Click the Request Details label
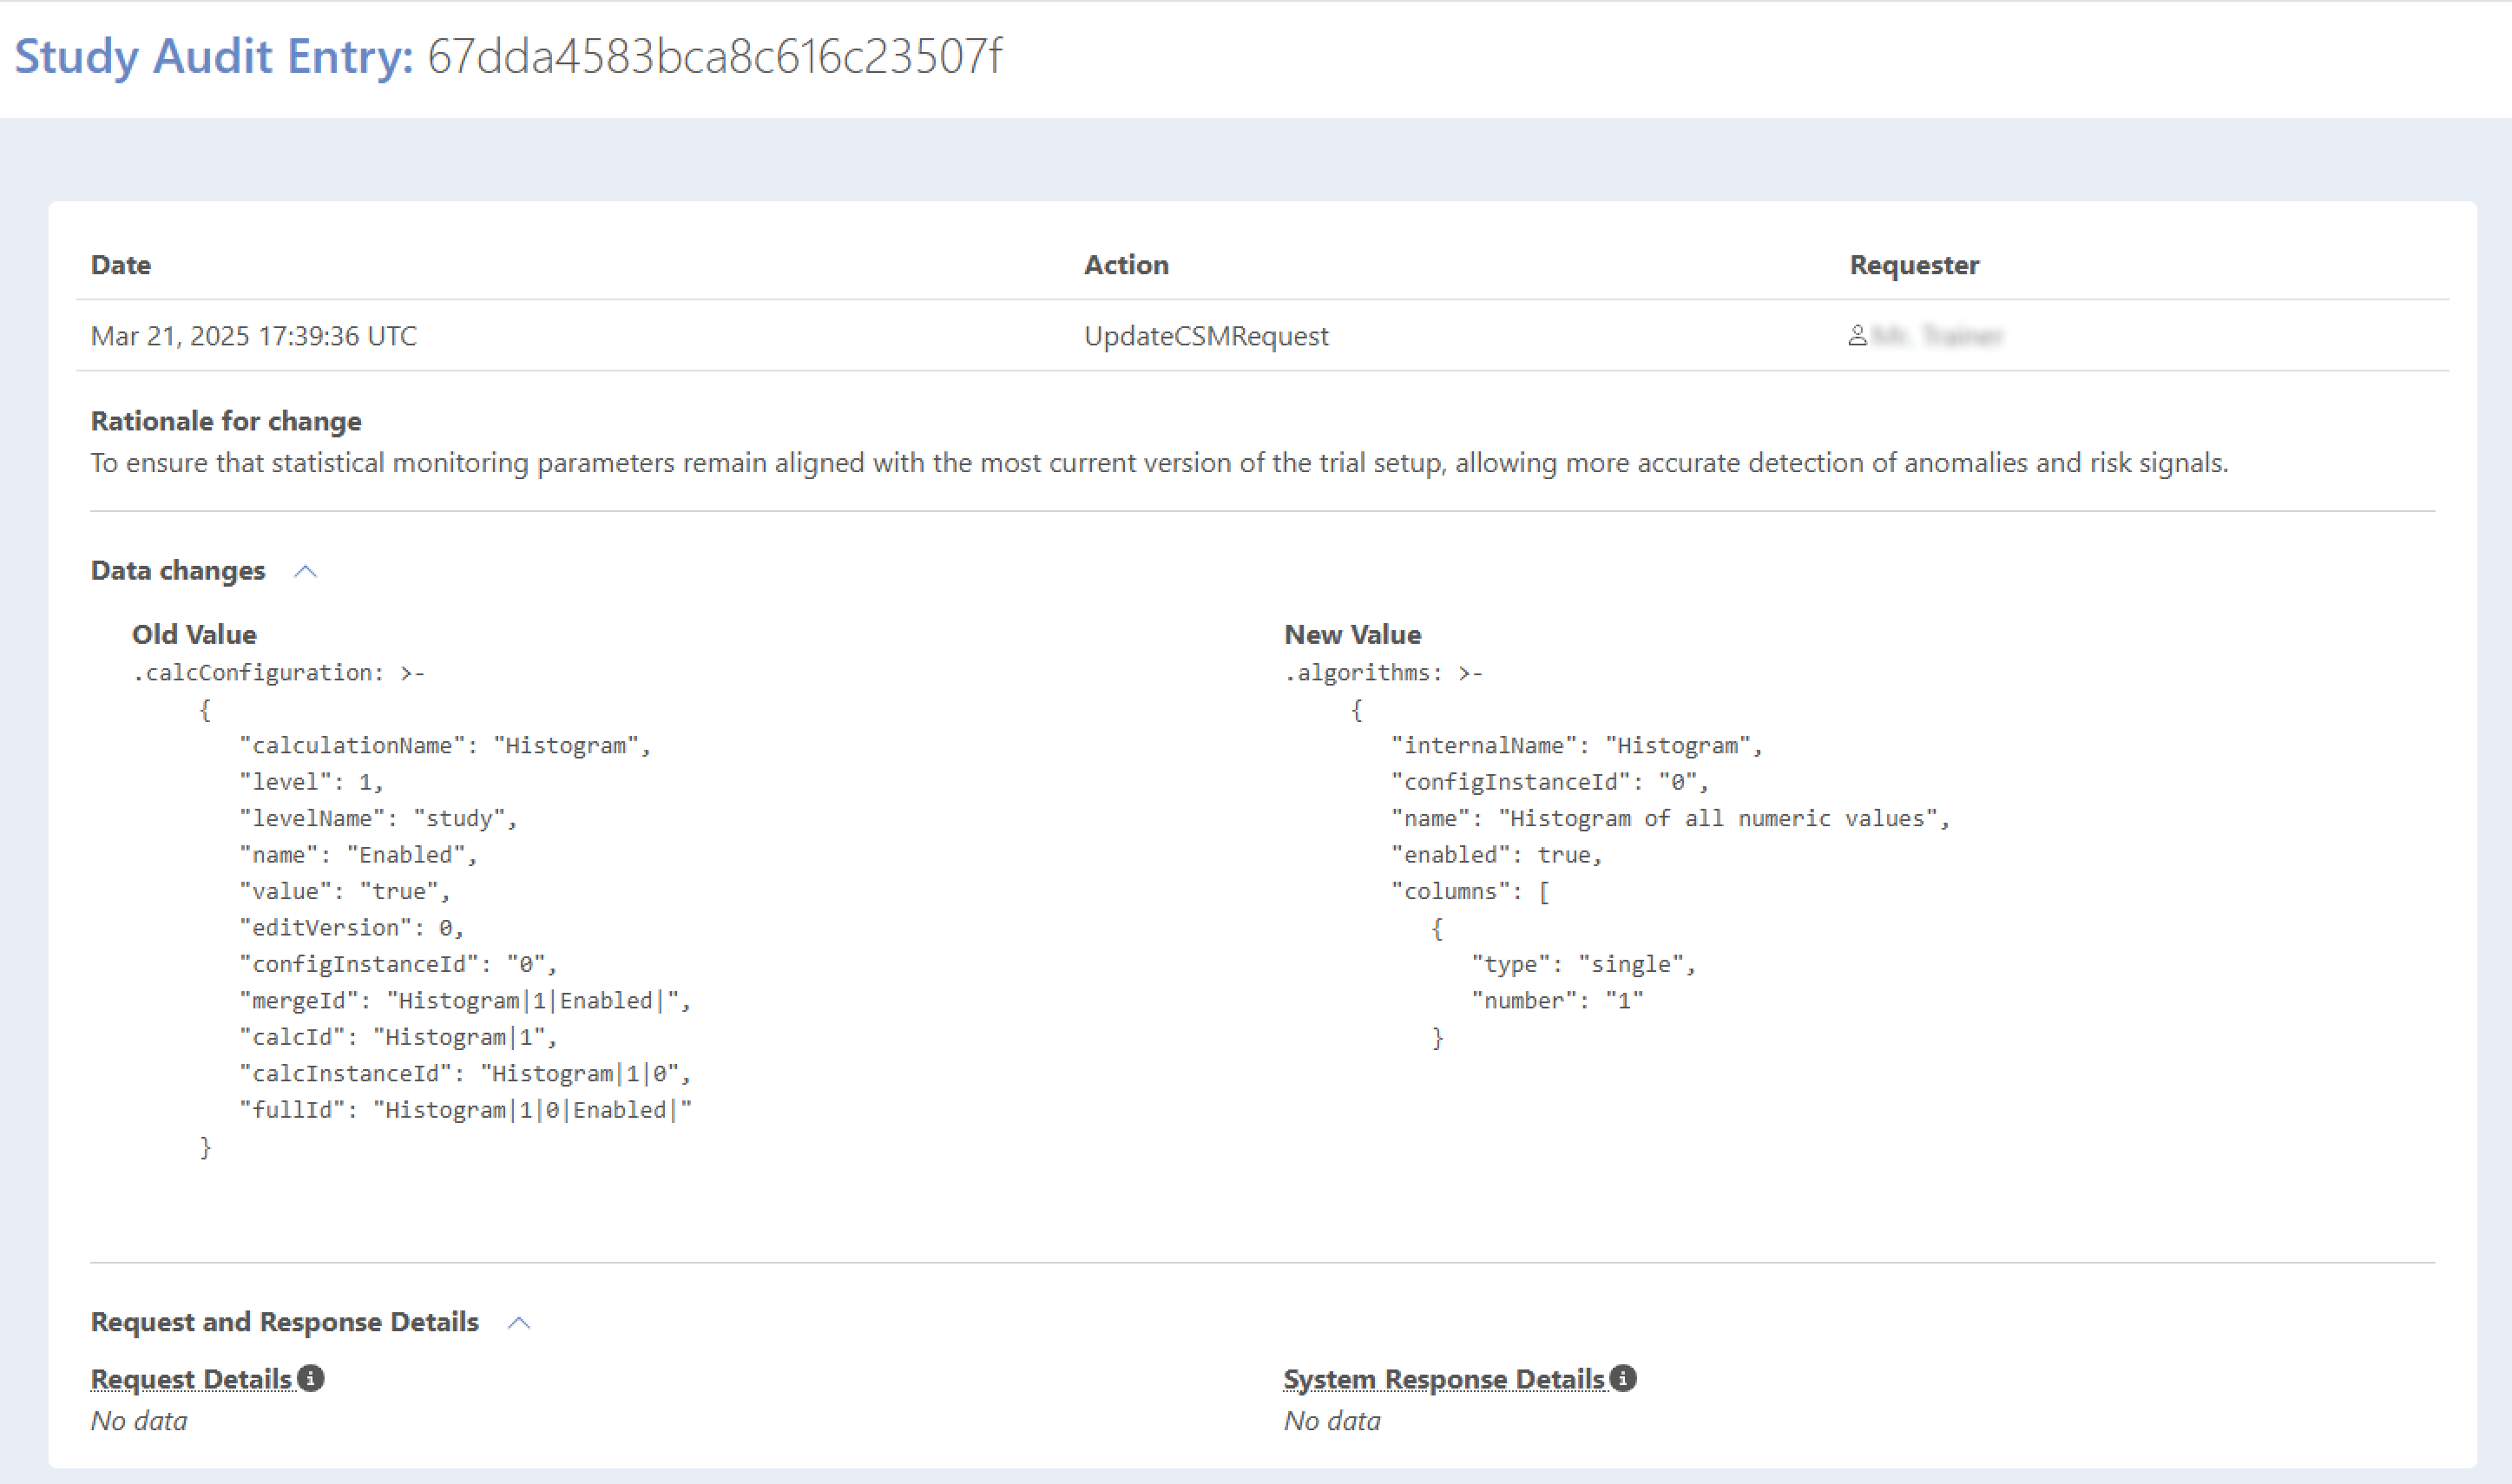Screen dimensions: 2512x1484 tap(191, 1379)
